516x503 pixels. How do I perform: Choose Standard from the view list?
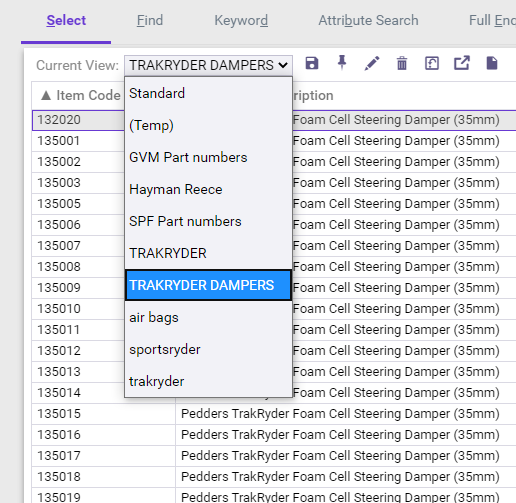(x=208, y=93)
